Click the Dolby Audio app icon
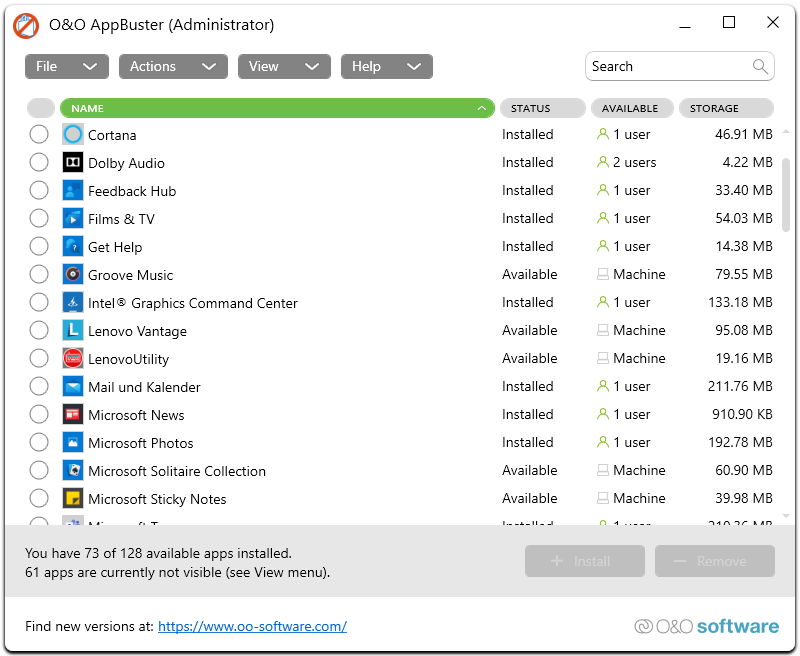 click(72, 162)
